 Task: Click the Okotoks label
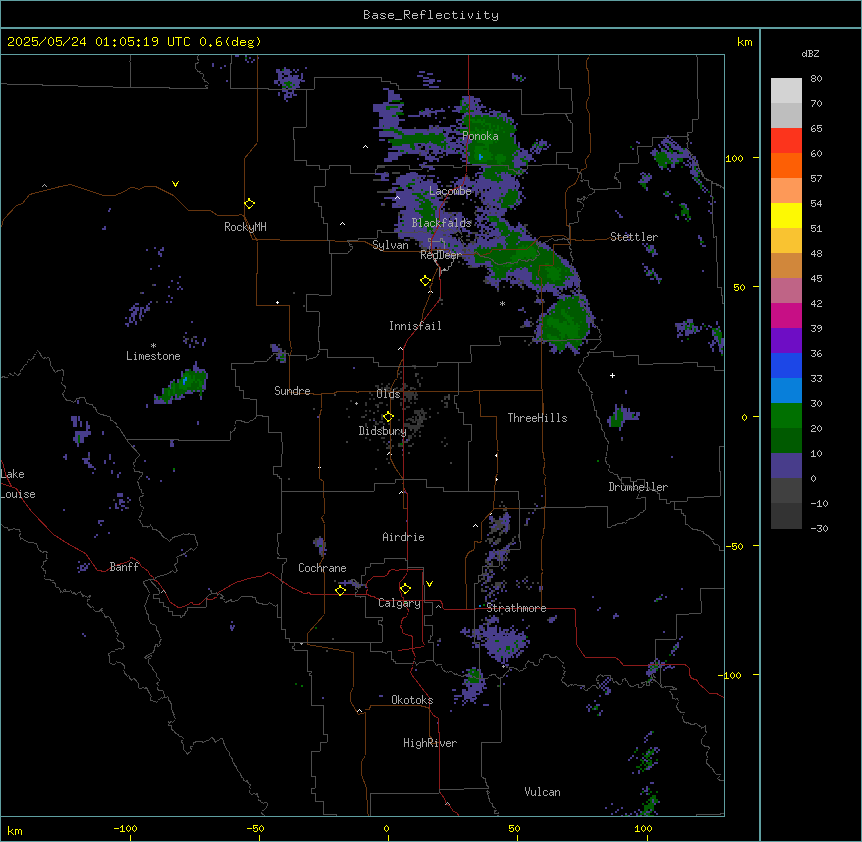412,700
